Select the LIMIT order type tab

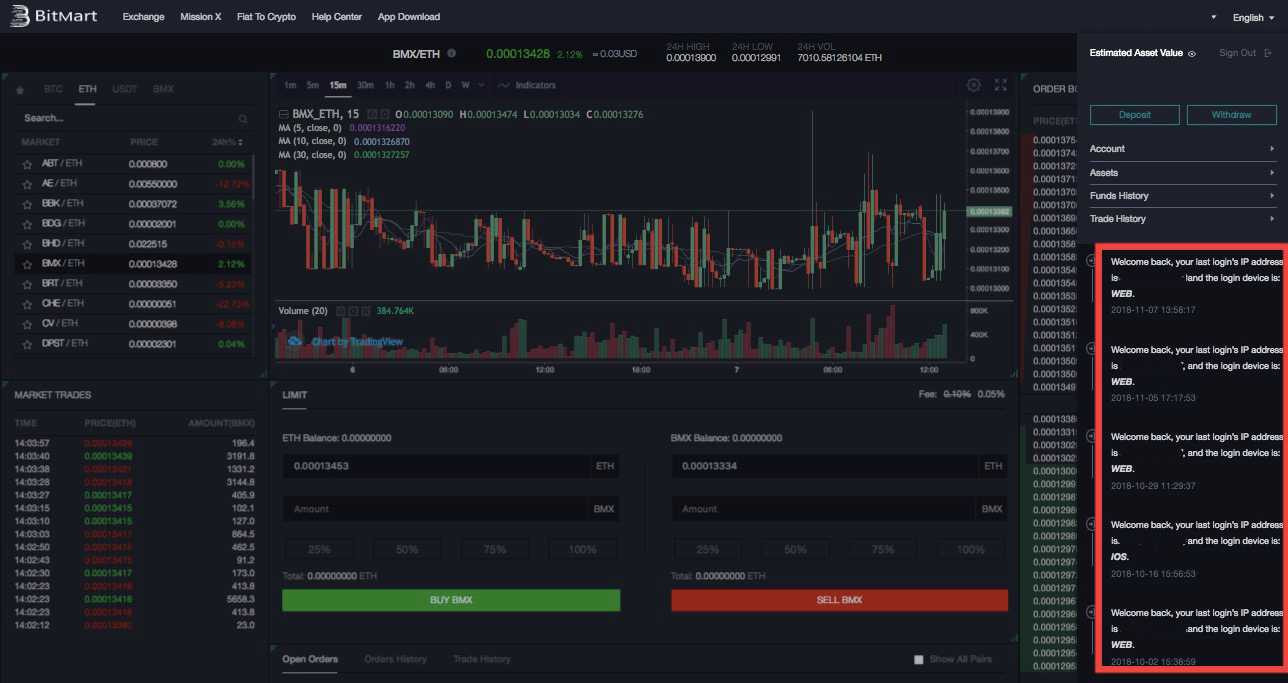coord(295,395)
